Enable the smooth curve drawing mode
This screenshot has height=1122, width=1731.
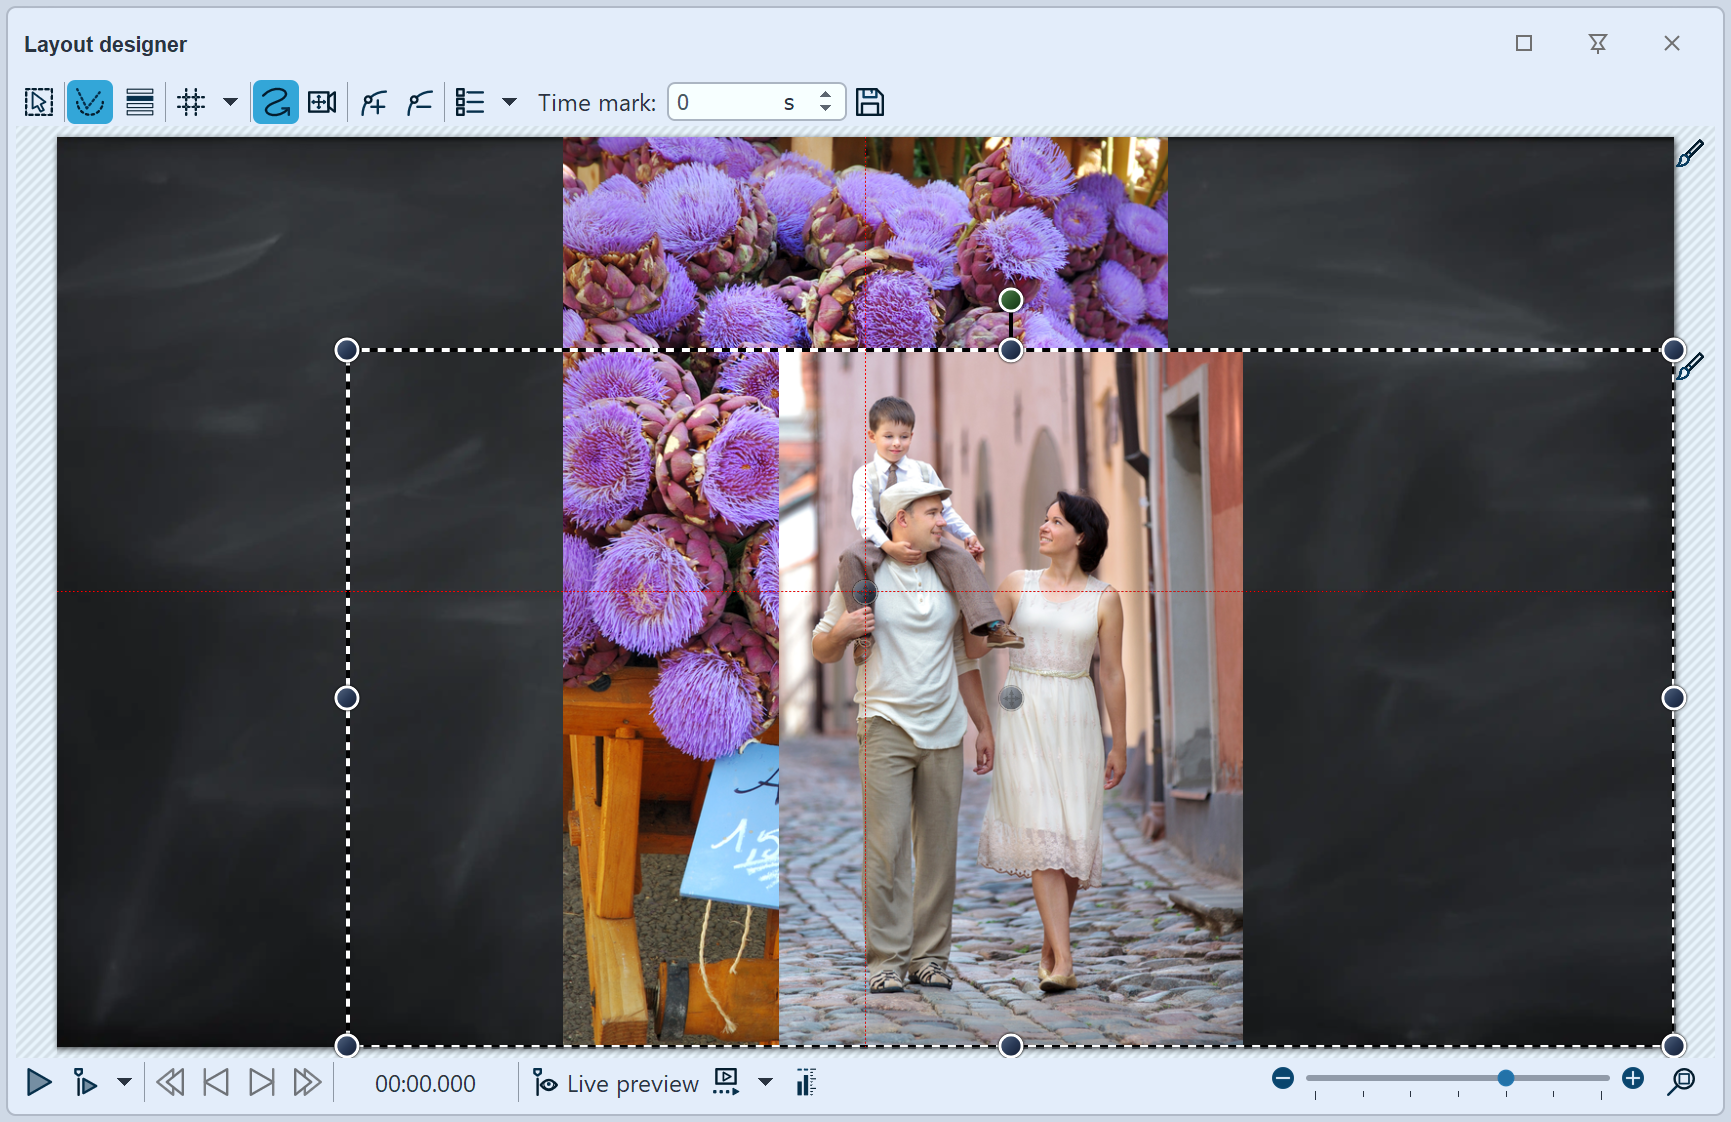coord(276,101)
